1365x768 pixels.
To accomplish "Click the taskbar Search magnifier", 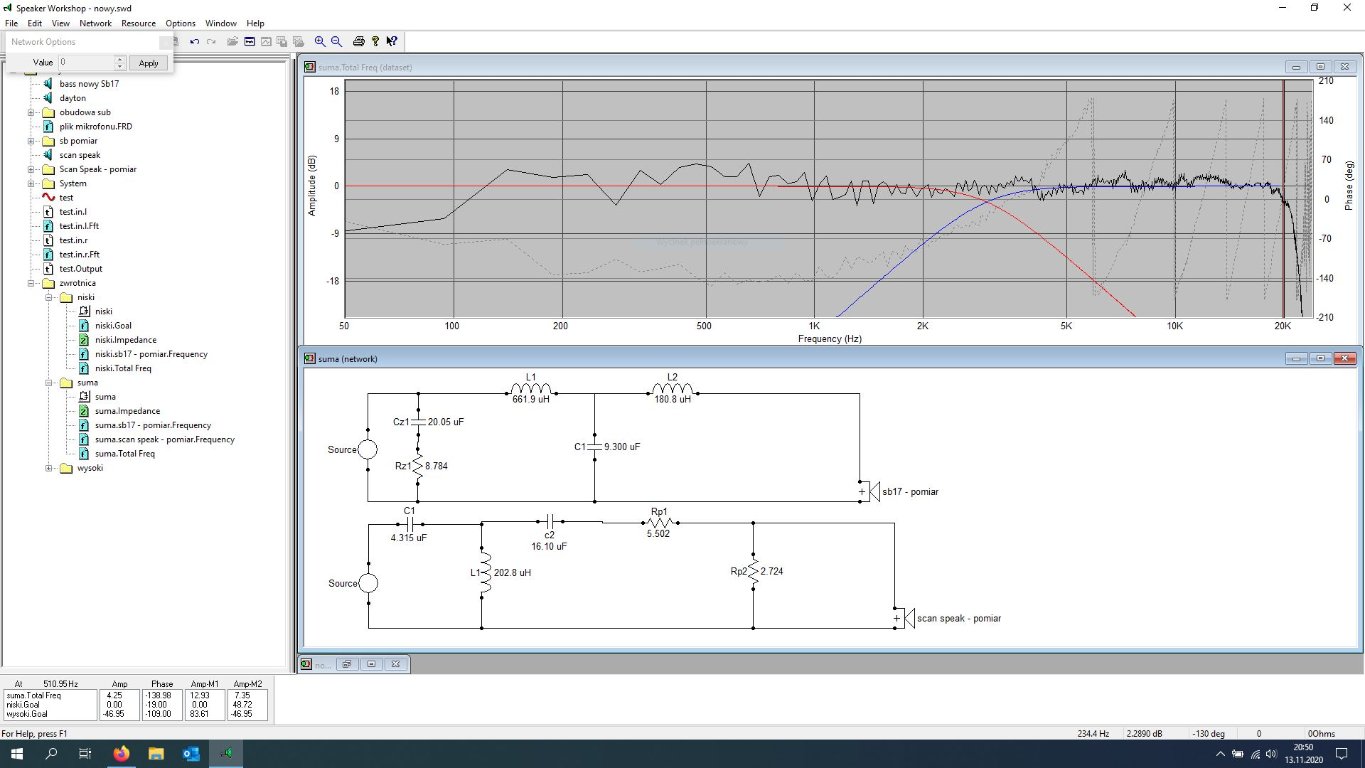I will (51, 753).
